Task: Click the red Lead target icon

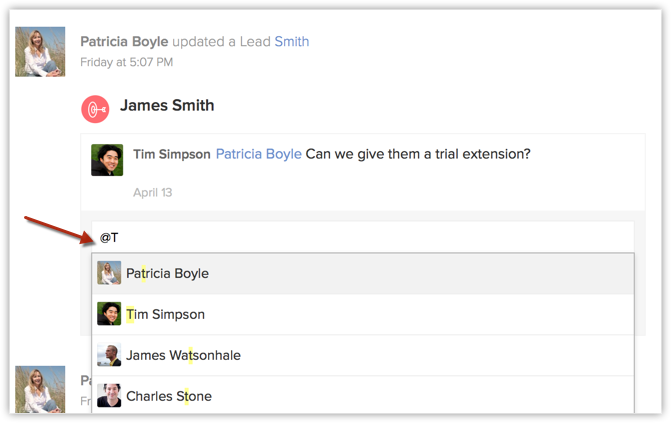Action: pos(95,108)
